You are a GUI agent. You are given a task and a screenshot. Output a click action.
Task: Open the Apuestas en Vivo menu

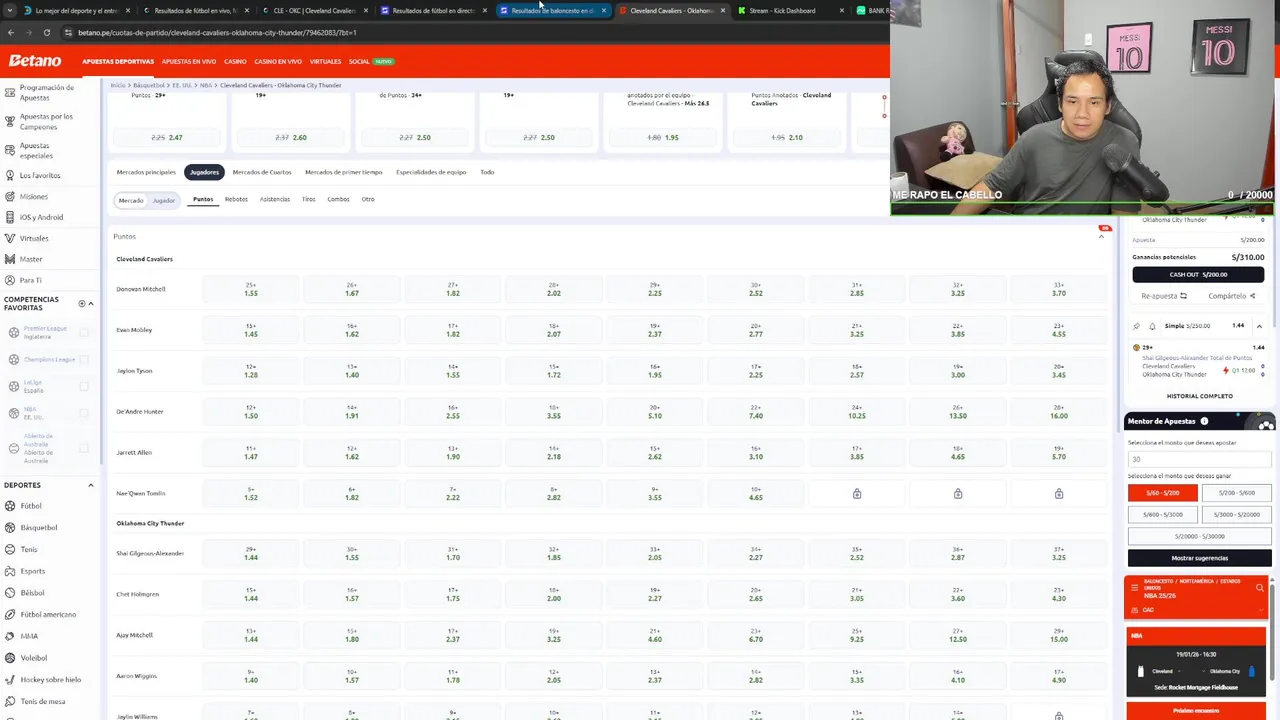(x=189, y=61)
